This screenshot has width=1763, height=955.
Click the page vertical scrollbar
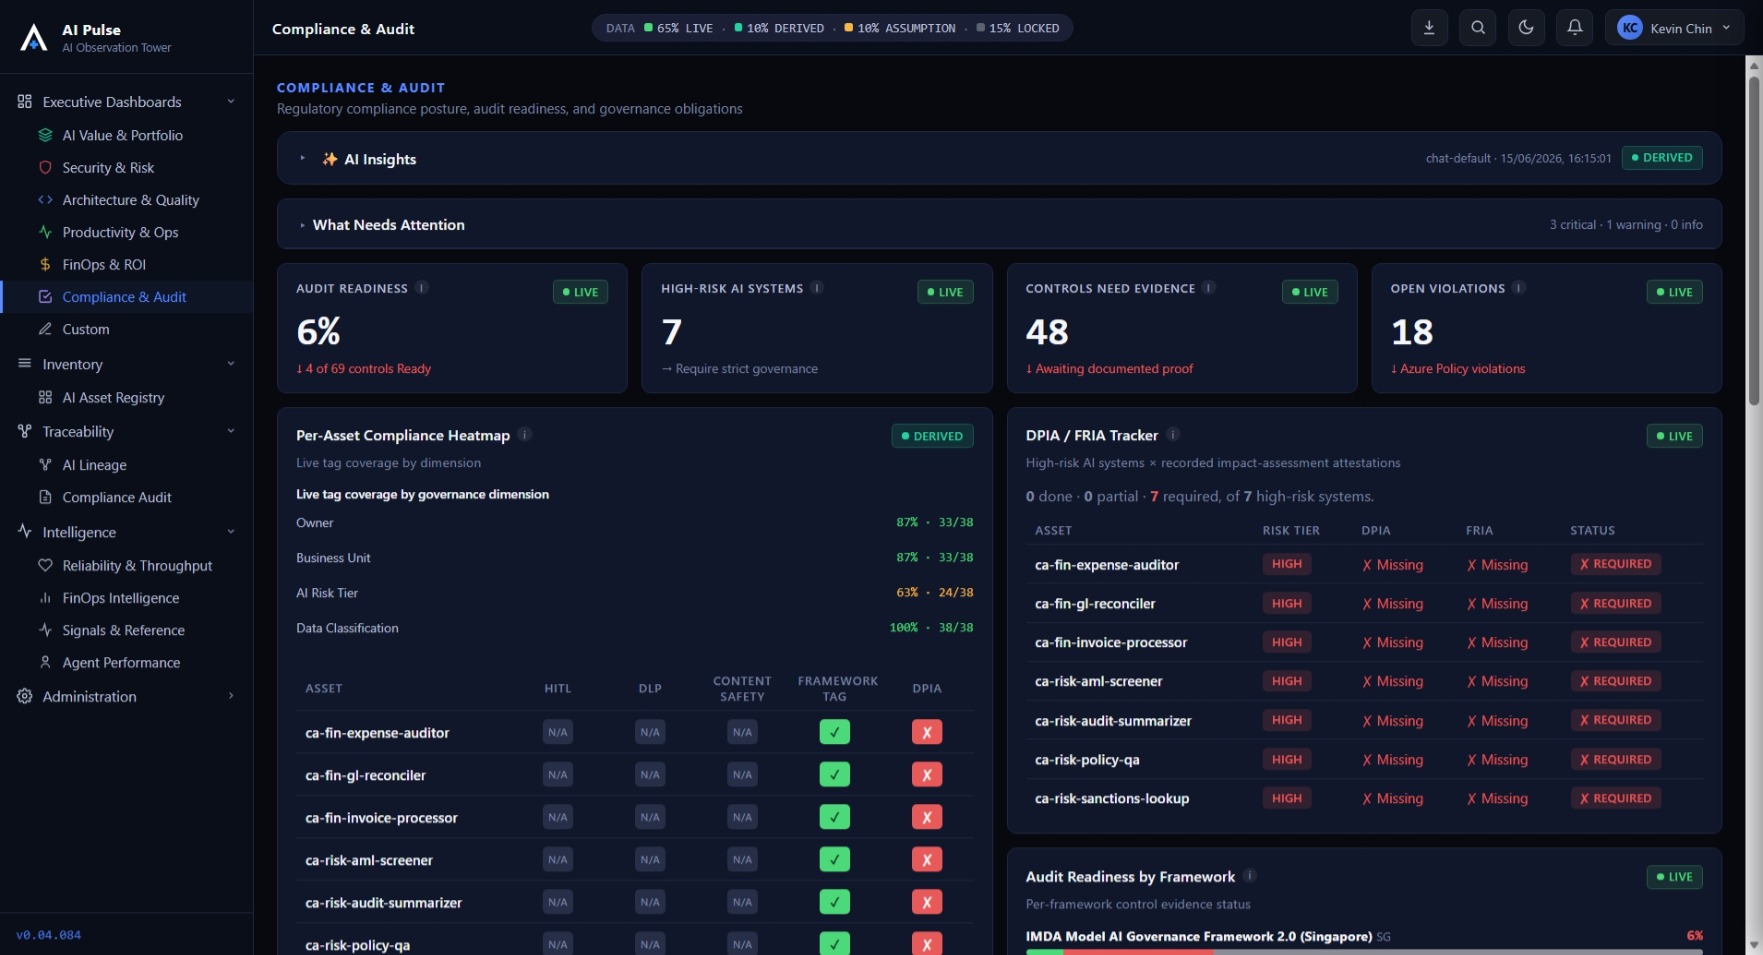pyautogui.click(x=1754, y=240)
